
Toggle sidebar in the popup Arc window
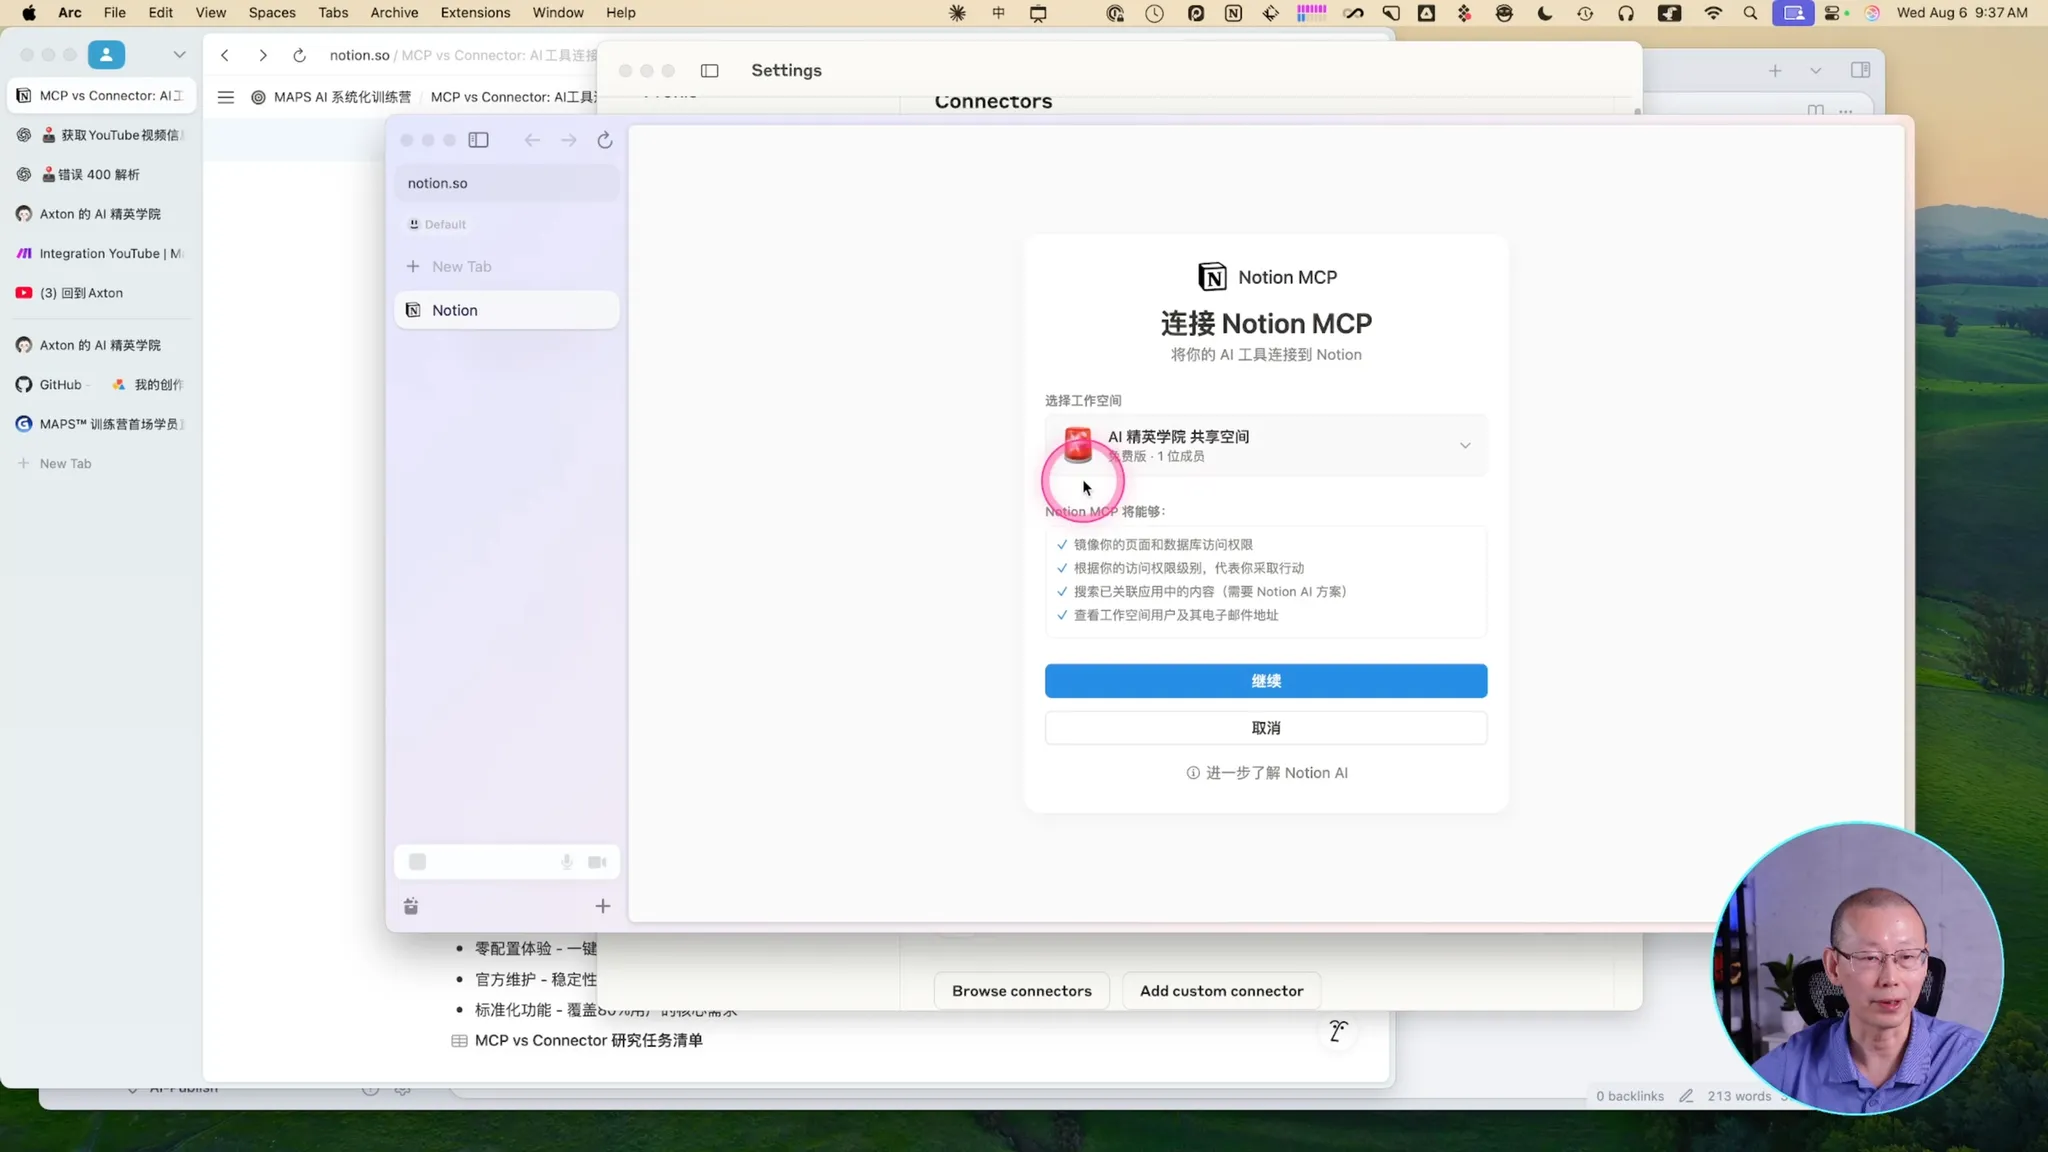click(479, 141)
